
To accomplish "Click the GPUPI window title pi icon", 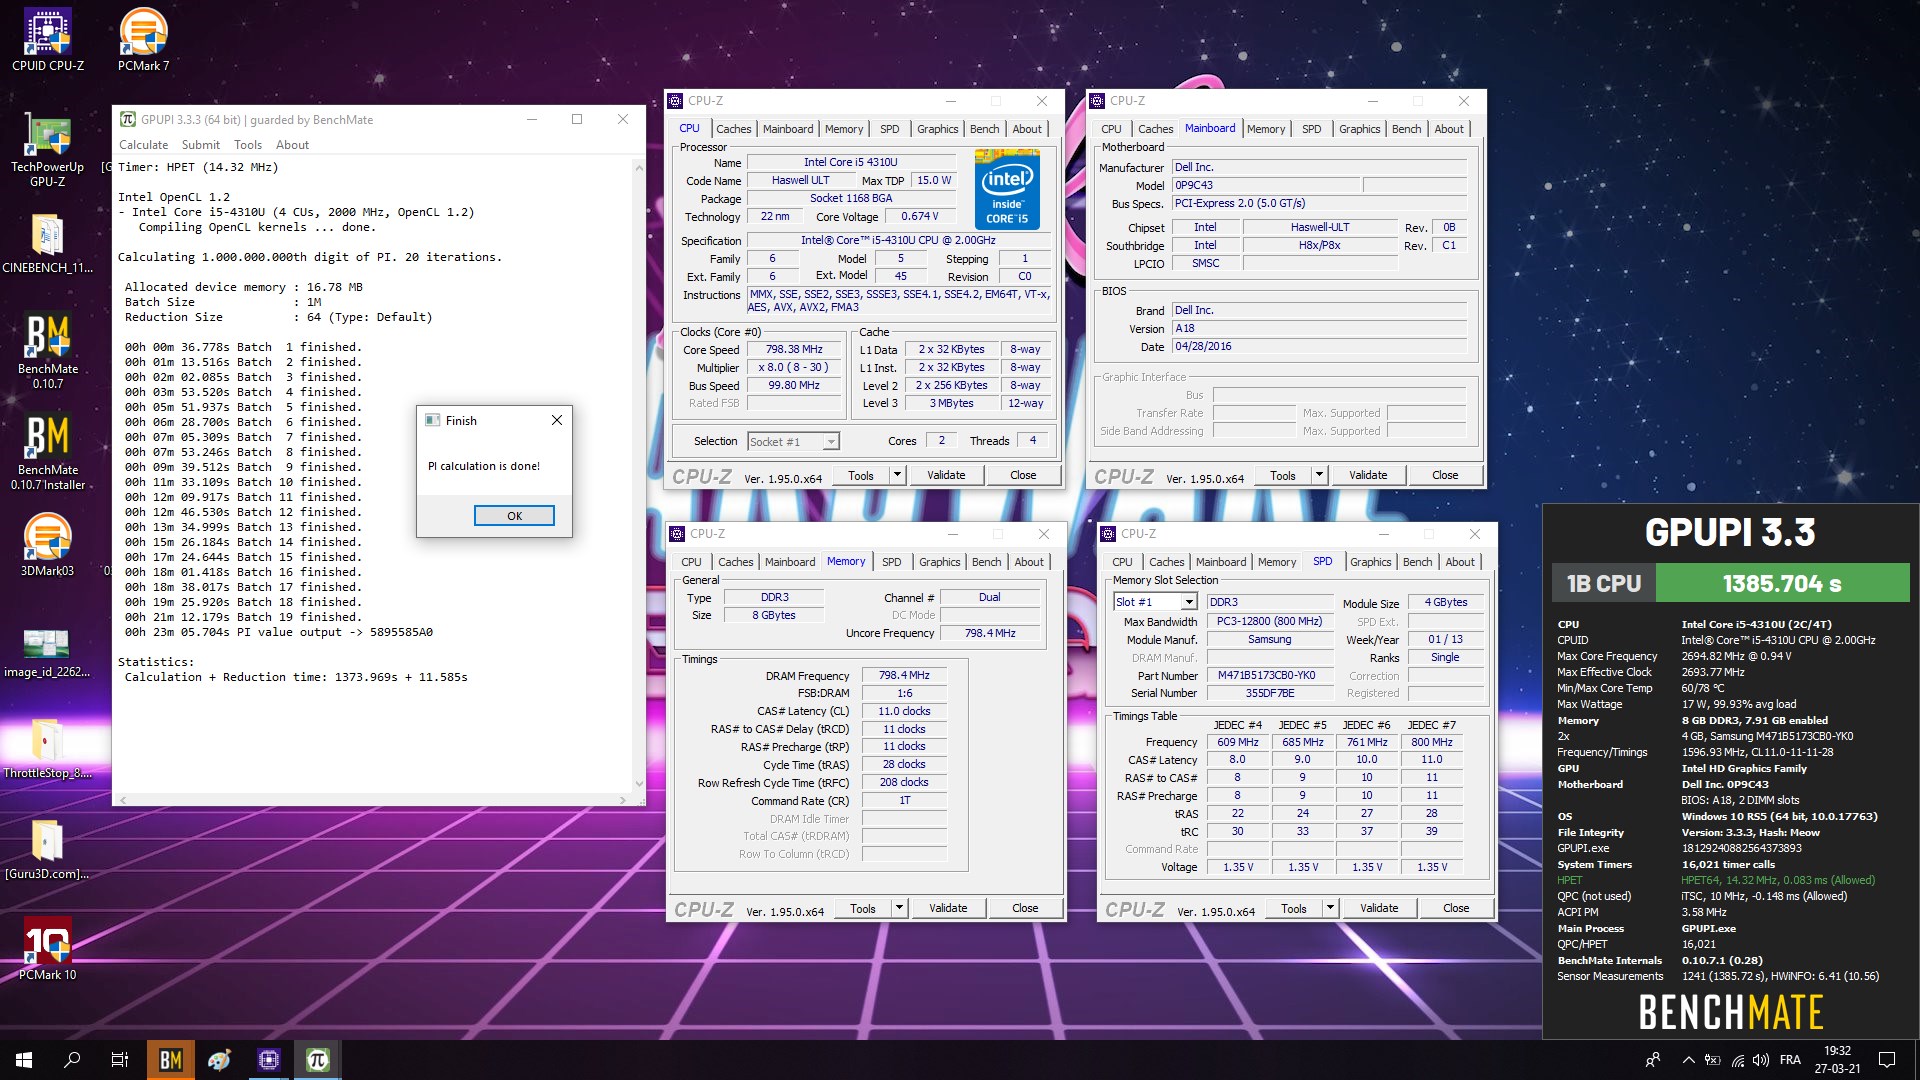I will (x=127, y=119).
